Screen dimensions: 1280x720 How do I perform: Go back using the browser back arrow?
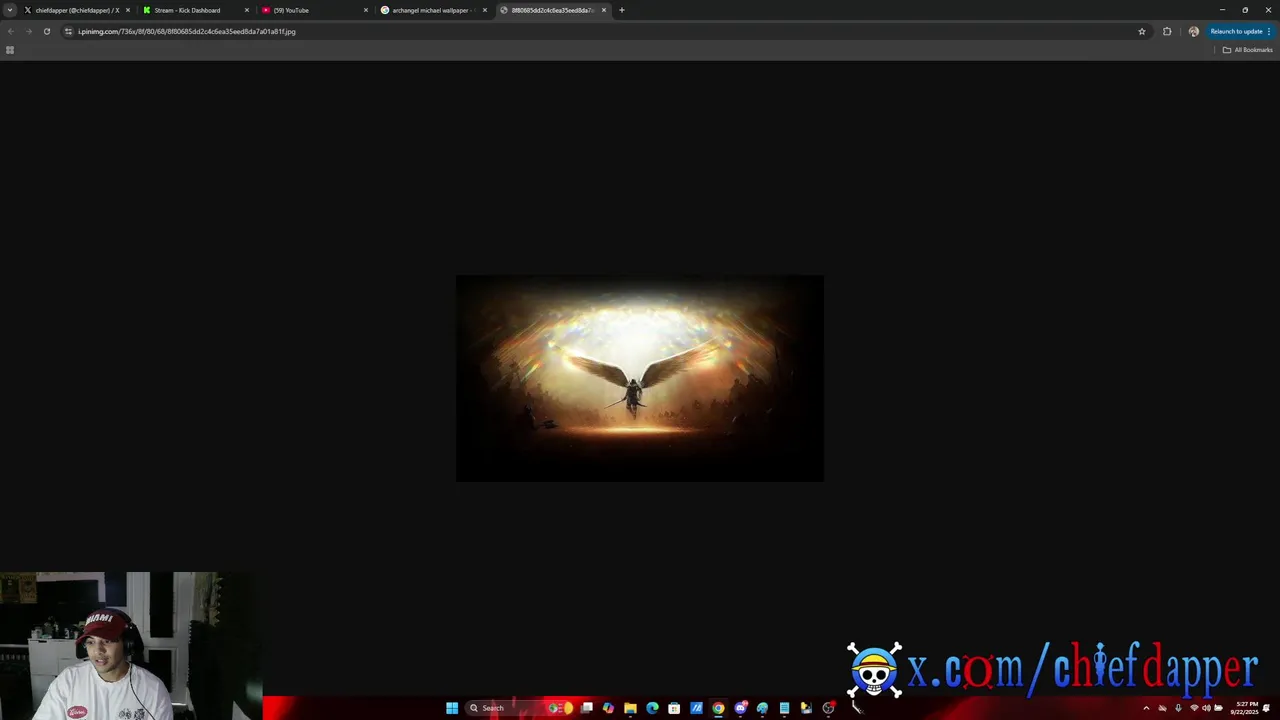click(11, 31)
